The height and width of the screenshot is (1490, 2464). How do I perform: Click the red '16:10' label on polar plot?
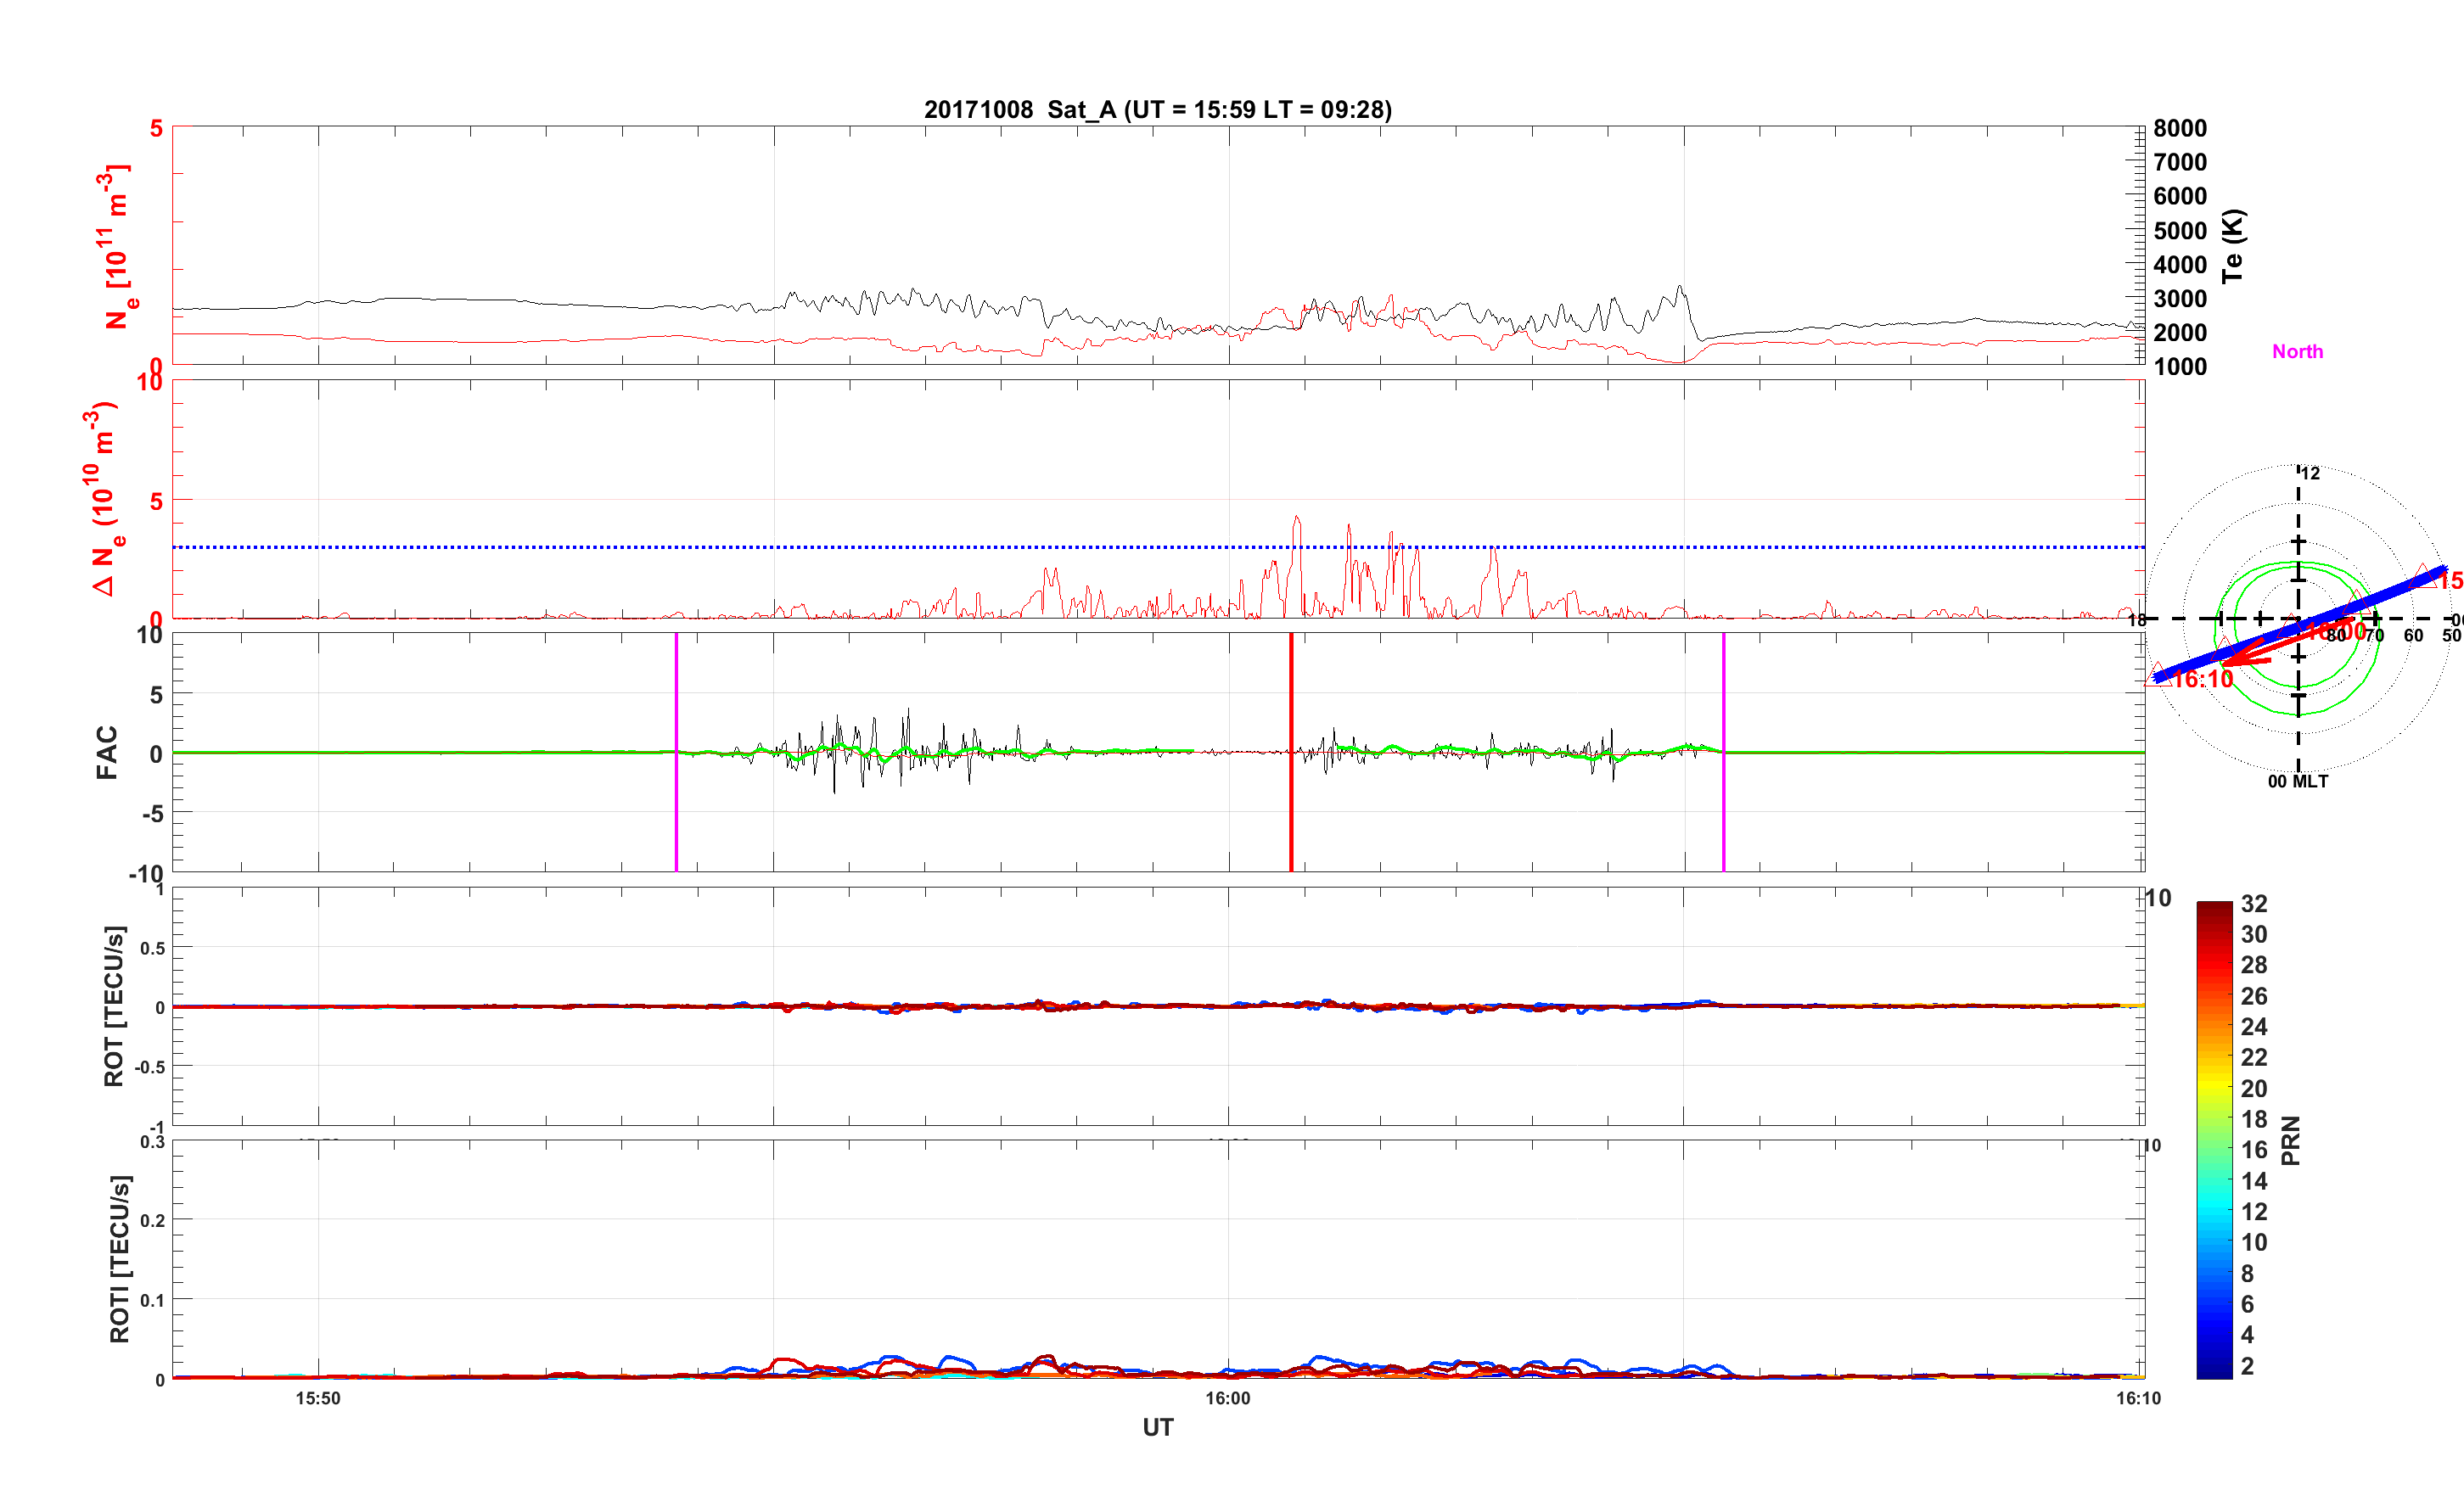[x=2203, y=680]
